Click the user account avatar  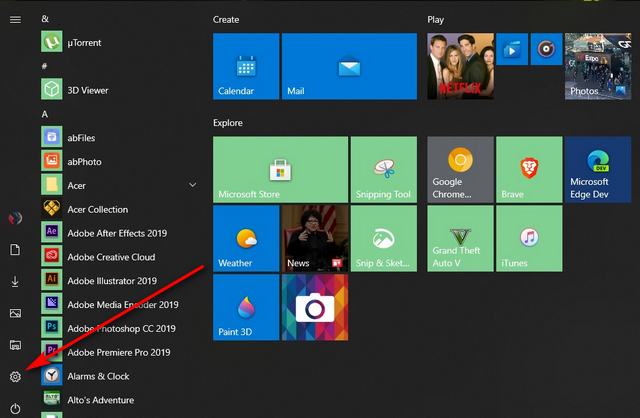(x=15, y=218)
